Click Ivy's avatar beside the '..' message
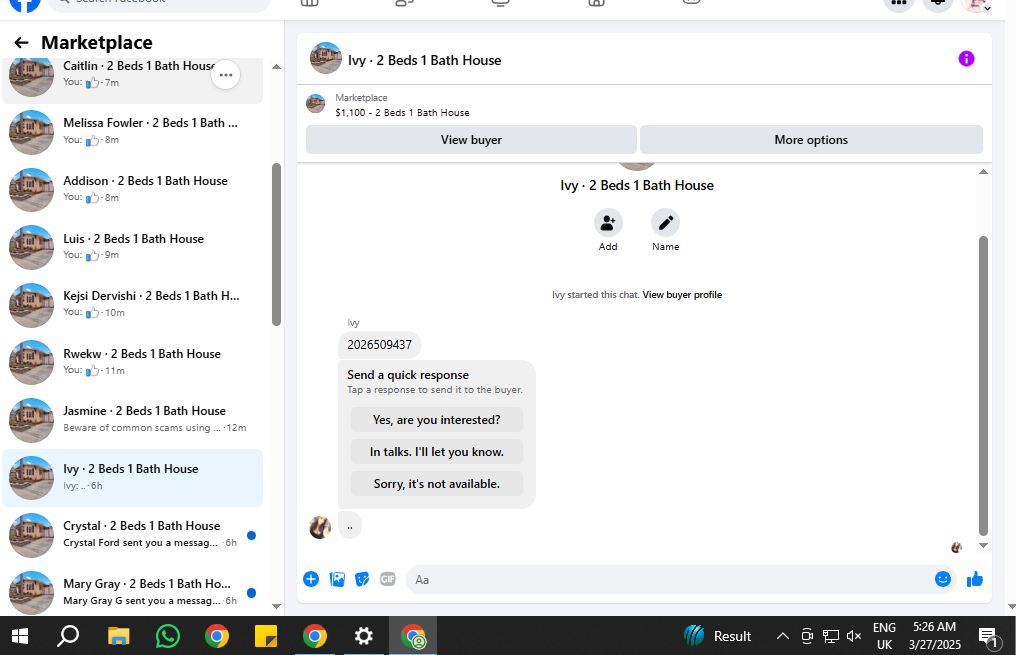This screenshot has height=655, width=1016. [320, 527]
